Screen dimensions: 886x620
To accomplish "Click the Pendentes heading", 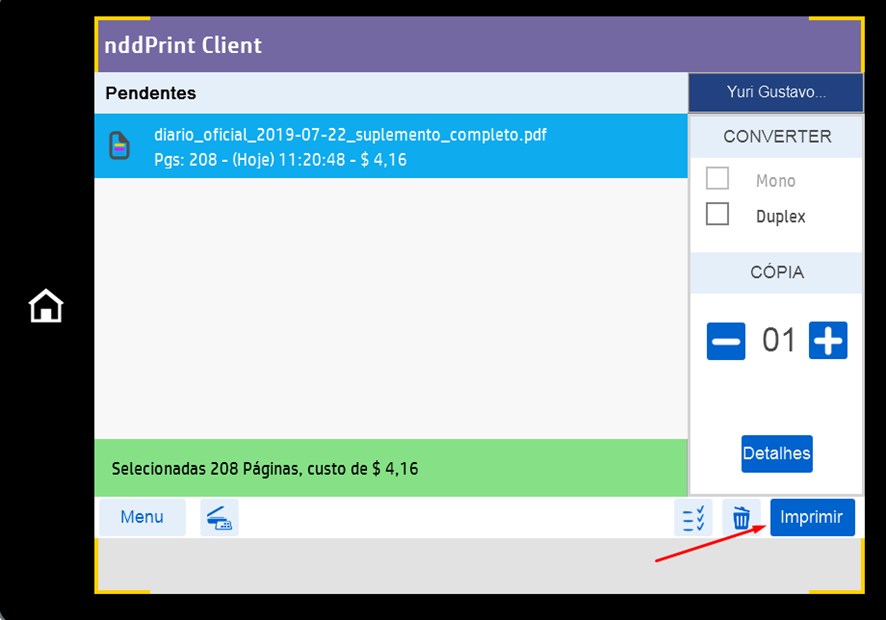I will (150, 93).
